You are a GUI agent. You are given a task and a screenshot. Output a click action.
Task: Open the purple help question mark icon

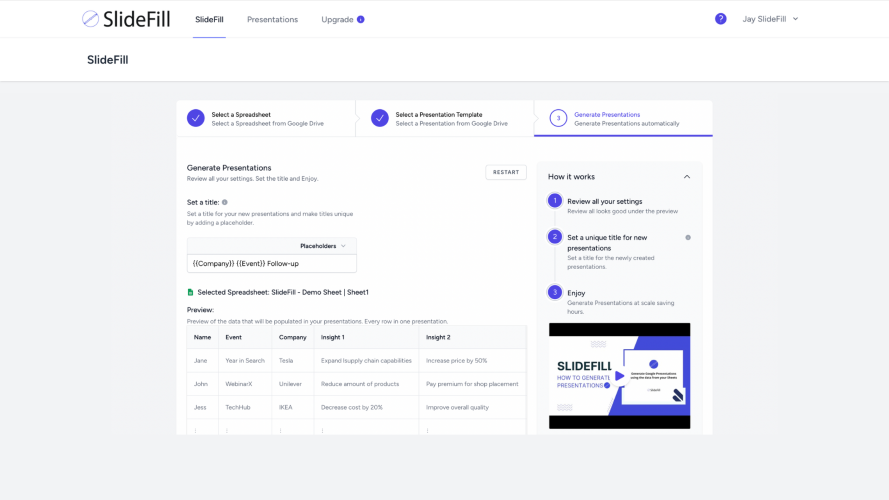coord(721,19)
